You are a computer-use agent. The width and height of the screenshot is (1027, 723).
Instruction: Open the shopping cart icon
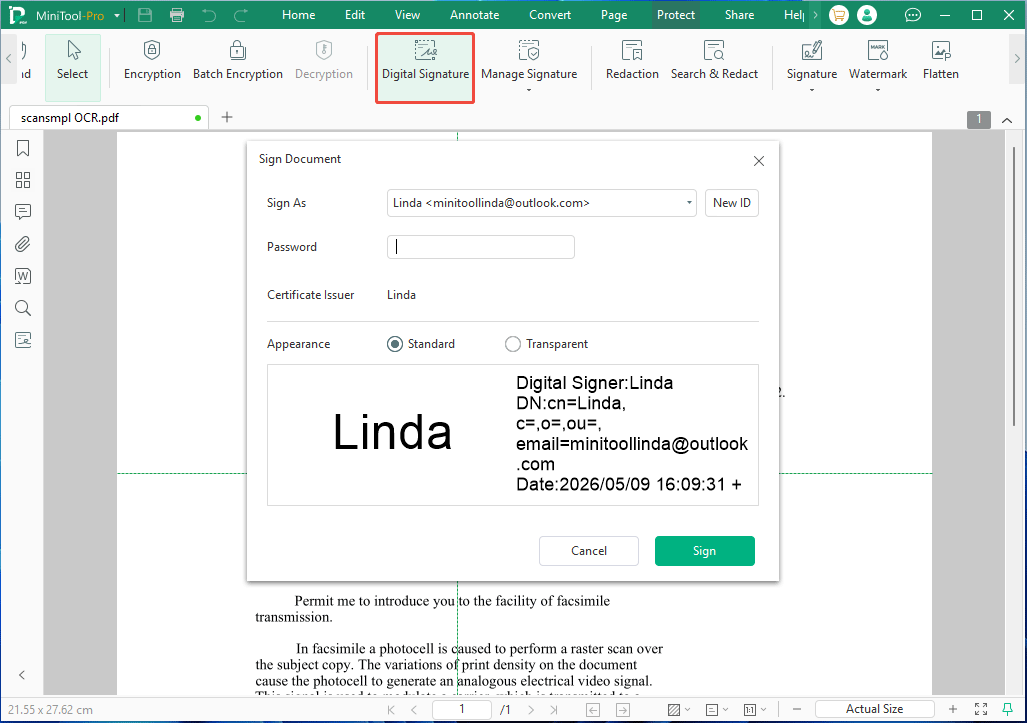838,15
